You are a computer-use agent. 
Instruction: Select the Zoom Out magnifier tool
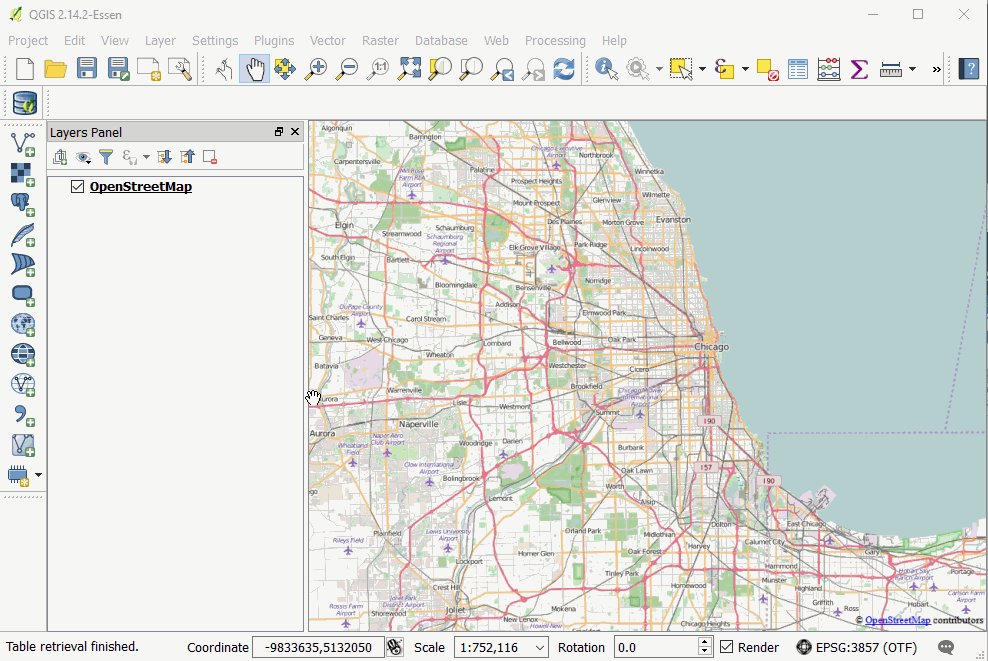point(347,68)
